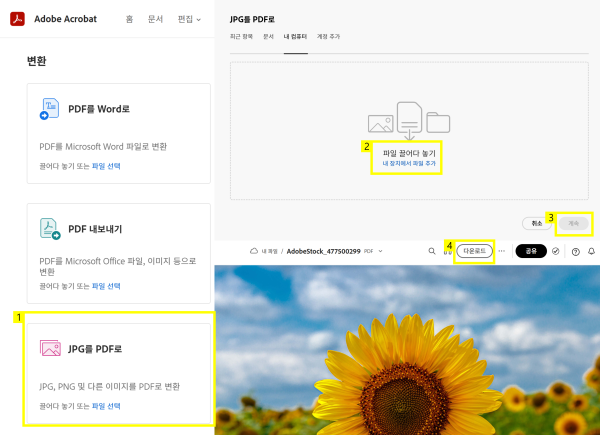Switch to the 계정 추가 tab
The image size is (600, 435).
[328, 36]
